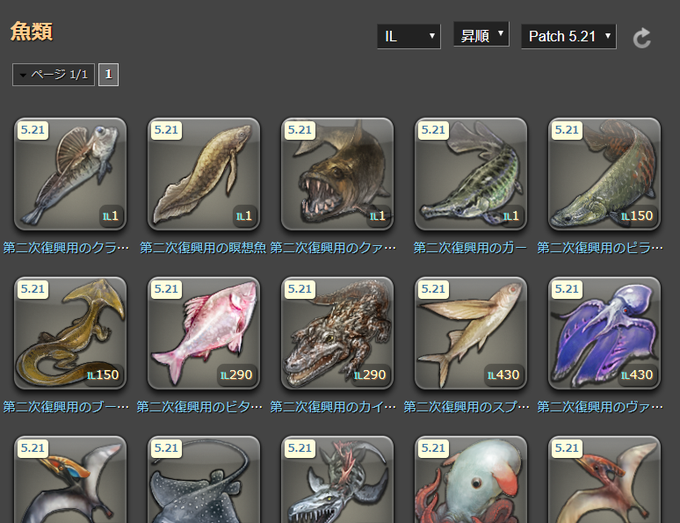Open the colorful-crested pterosaur icon in third row
This screenshot has height=523, width=680.
[x=70, y=480]
